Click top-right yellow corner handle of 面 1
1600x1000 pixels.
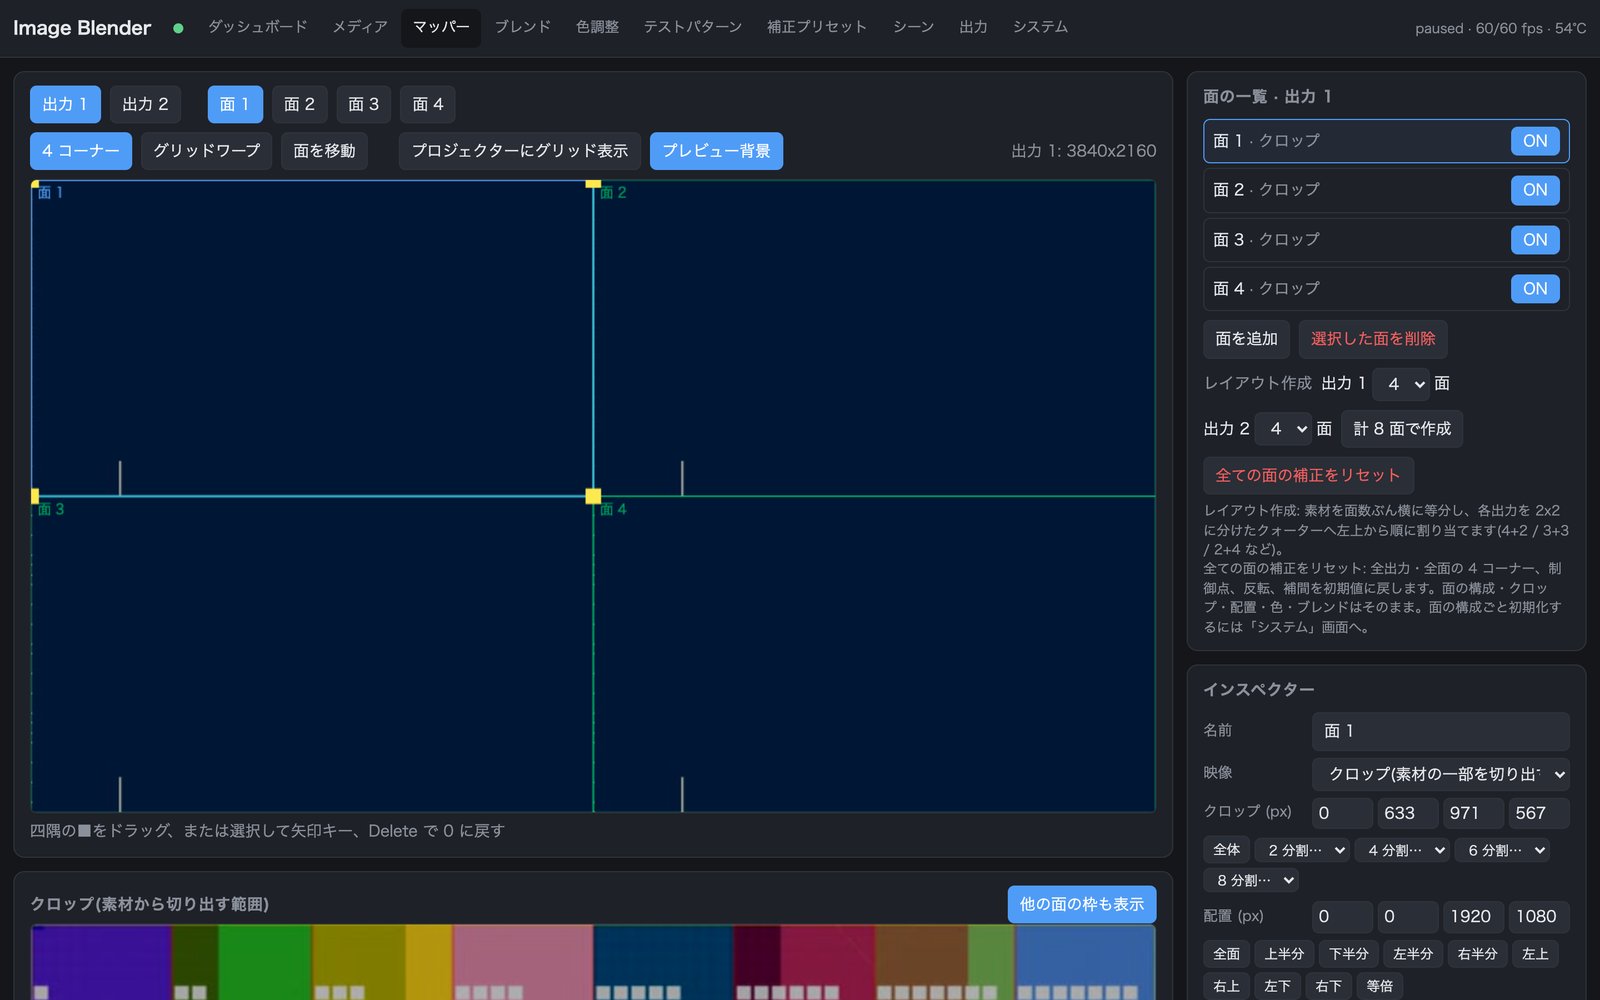(x=593, y=184)
